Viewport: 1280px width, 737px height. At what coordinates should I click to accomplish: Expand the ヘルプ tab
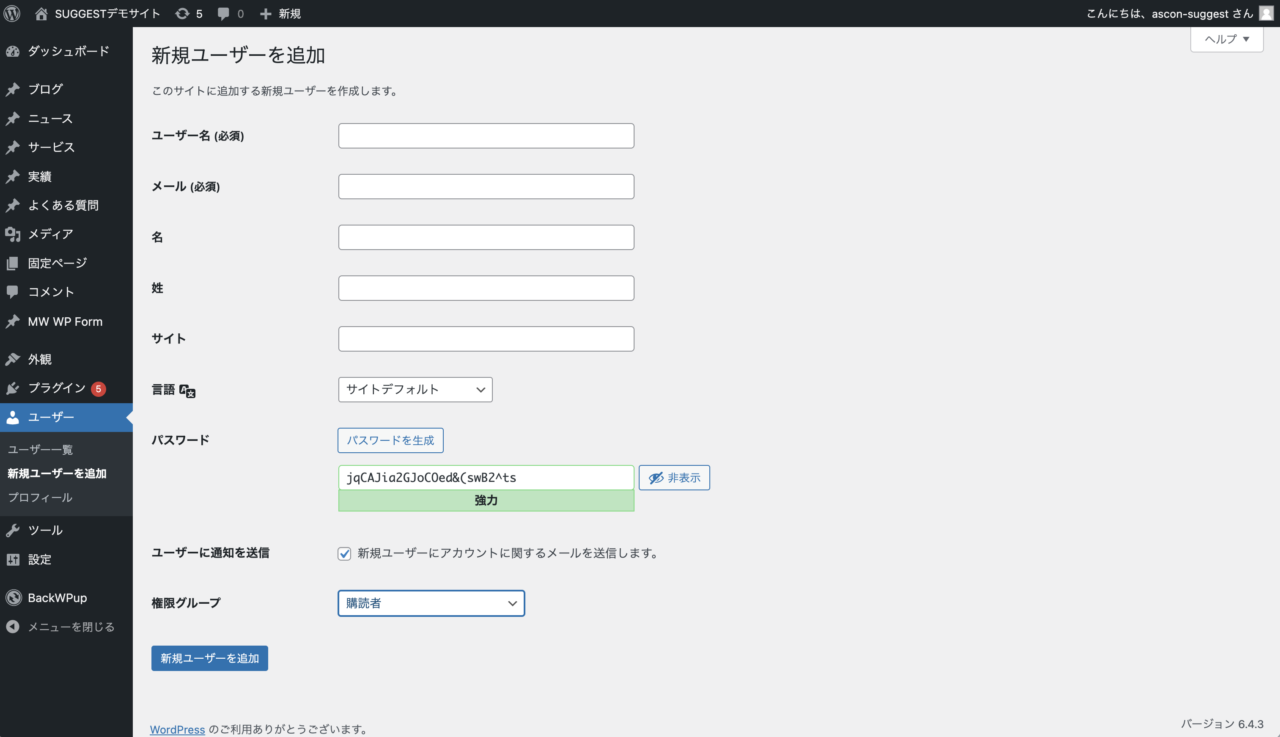[x=1227, y=39]
